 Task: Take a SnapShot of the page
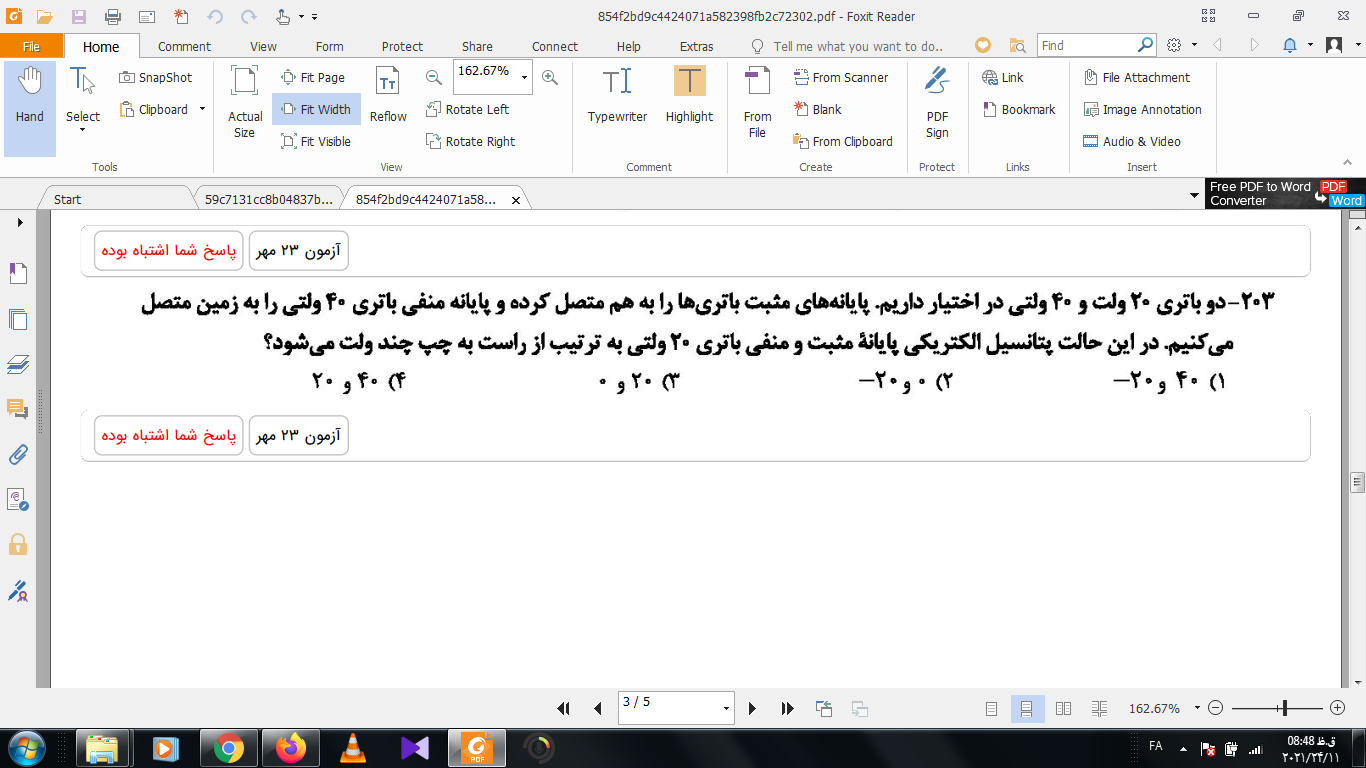tap(155, 78)
